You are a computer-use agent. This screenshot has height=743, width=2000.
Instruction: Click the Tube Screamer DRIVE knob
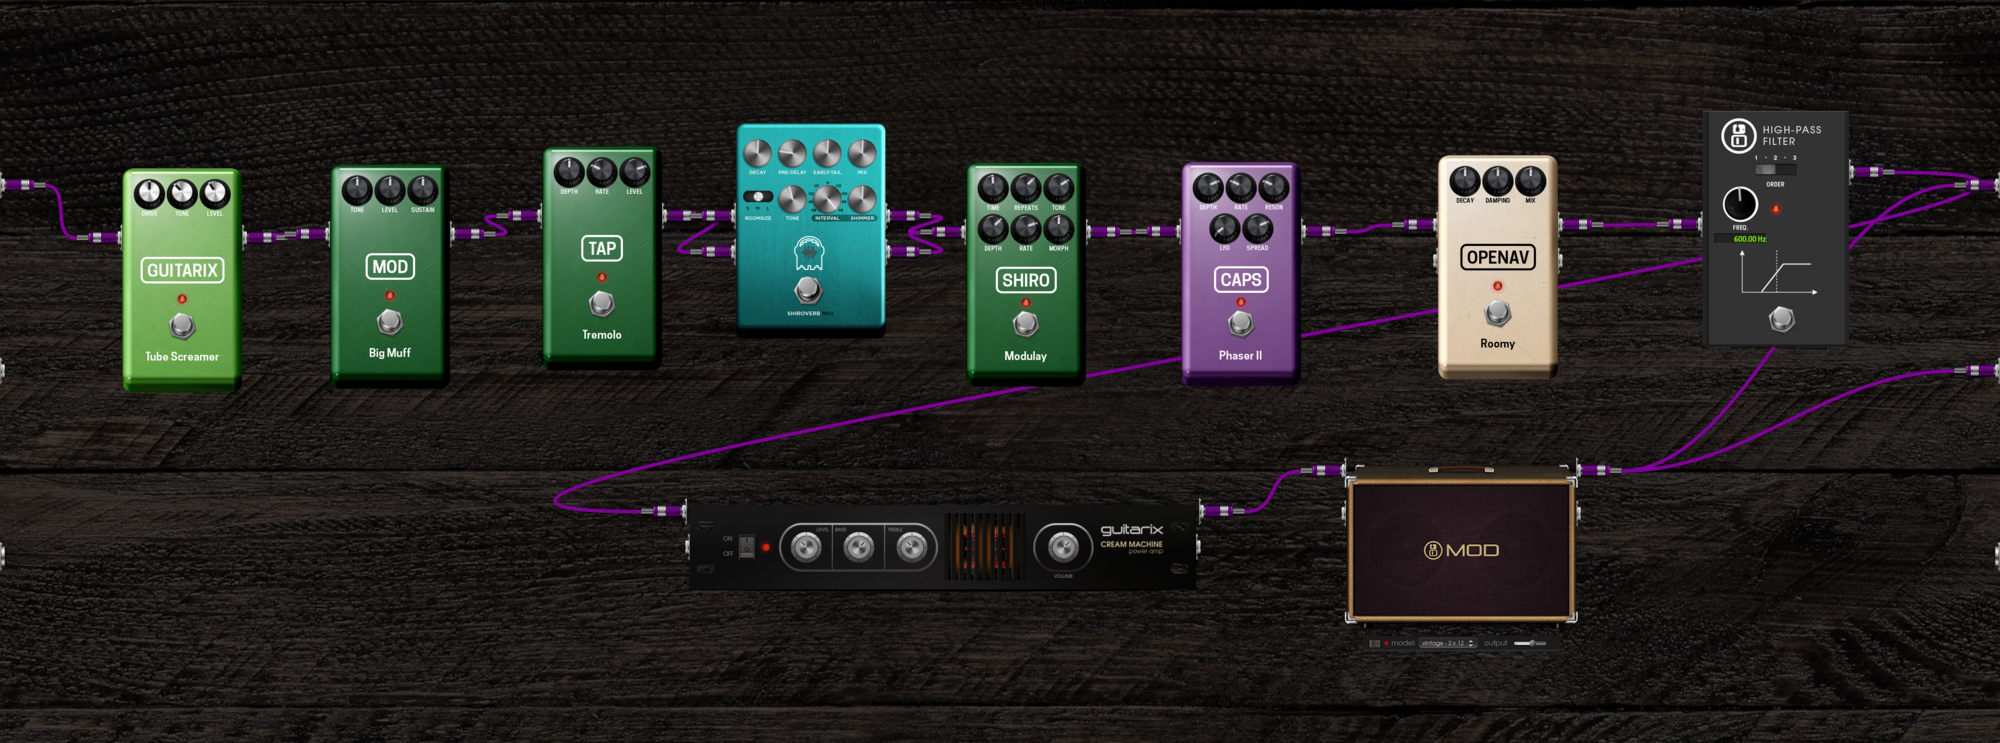click(149, 193)
